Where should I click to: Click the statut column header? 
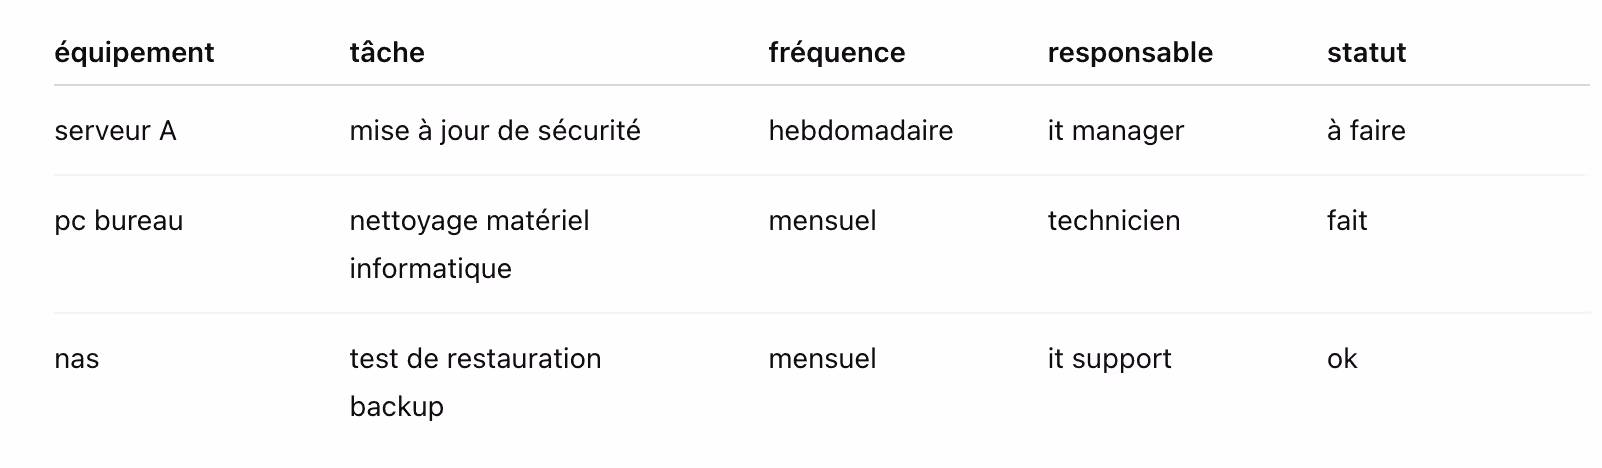(x=1366, y=53)
